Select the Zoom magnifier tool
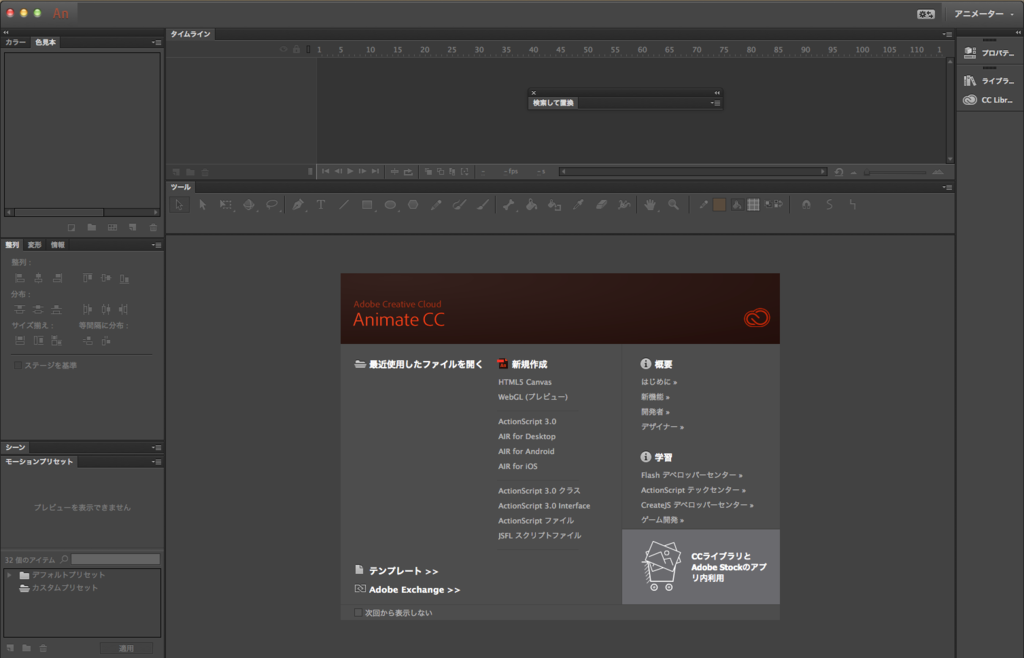 (x=673, y=205)
